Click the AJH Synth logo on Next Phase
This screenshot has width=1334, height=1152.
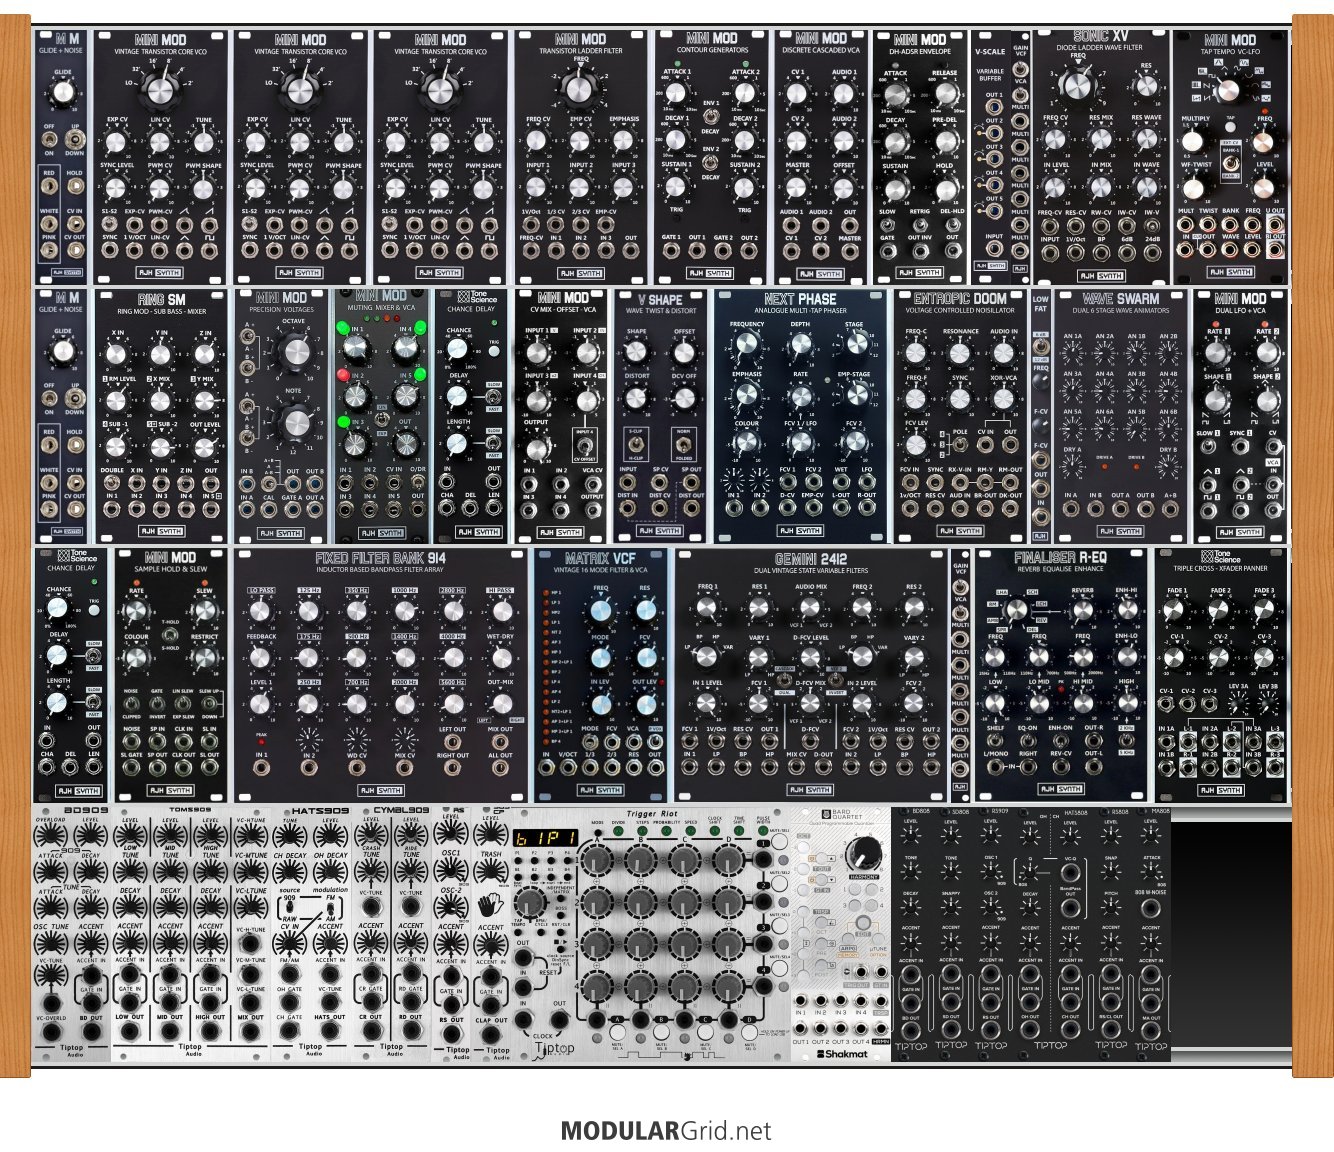click(802, 531)
